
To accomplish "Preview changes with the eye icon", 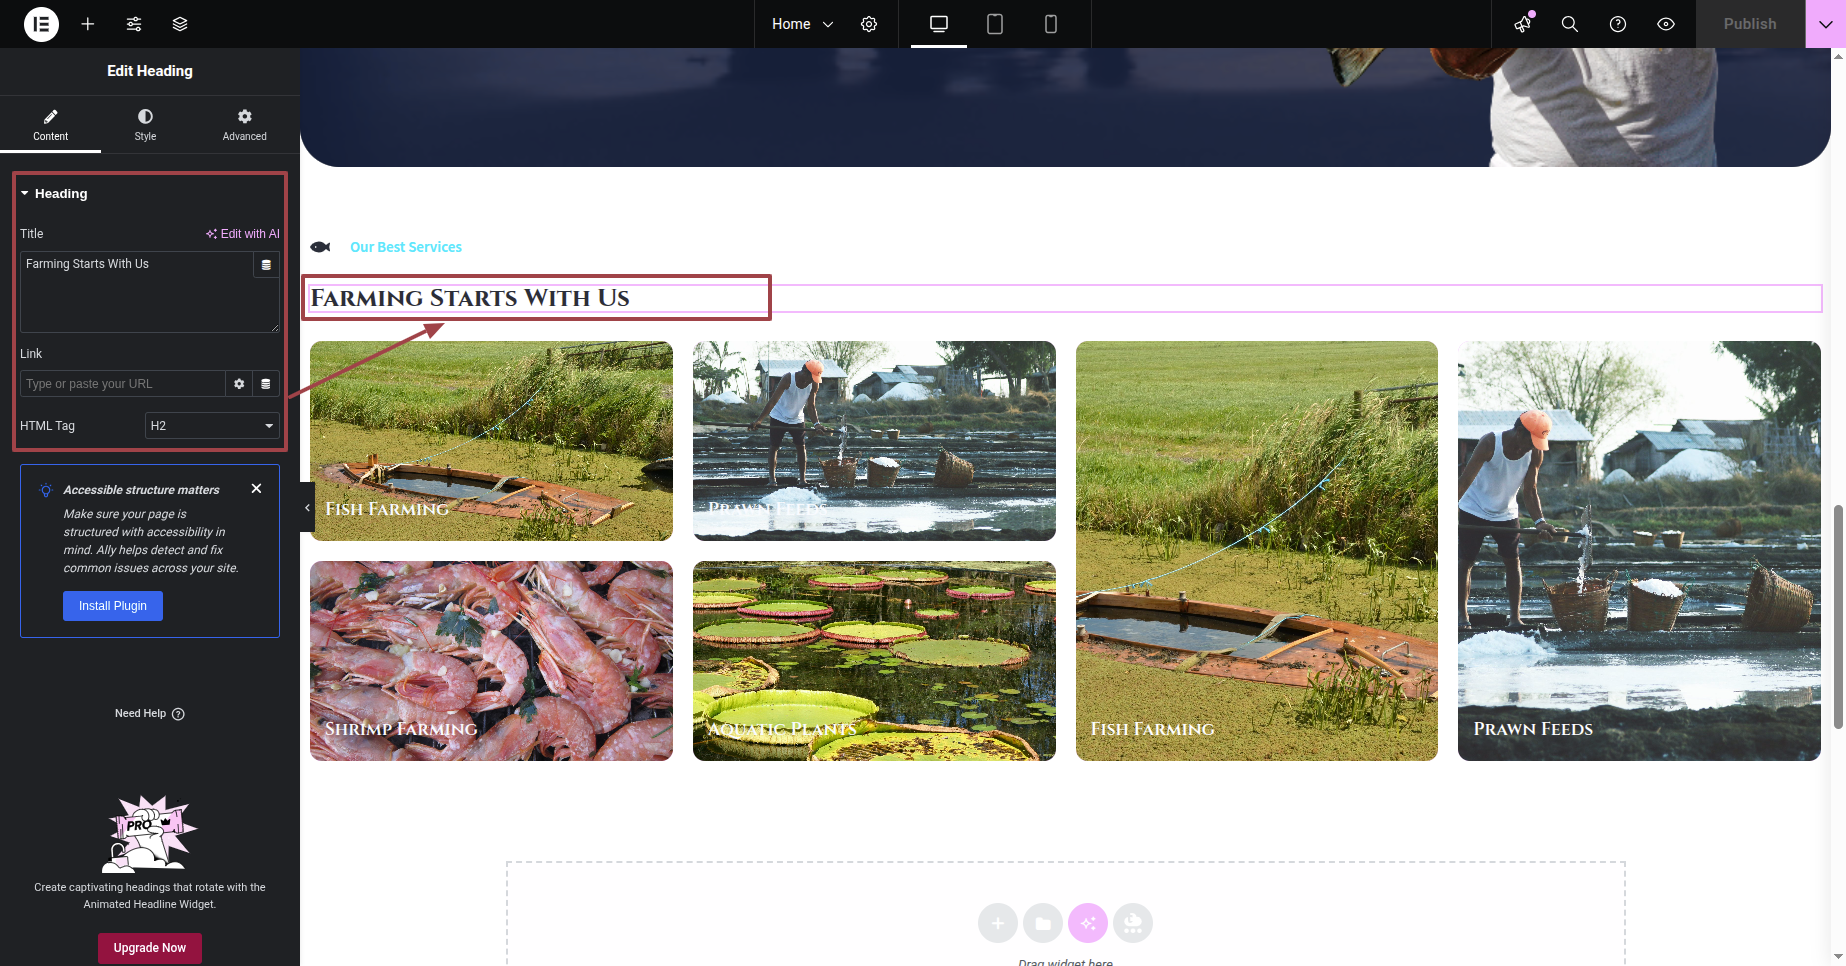I will click(x=1666, y=24).
